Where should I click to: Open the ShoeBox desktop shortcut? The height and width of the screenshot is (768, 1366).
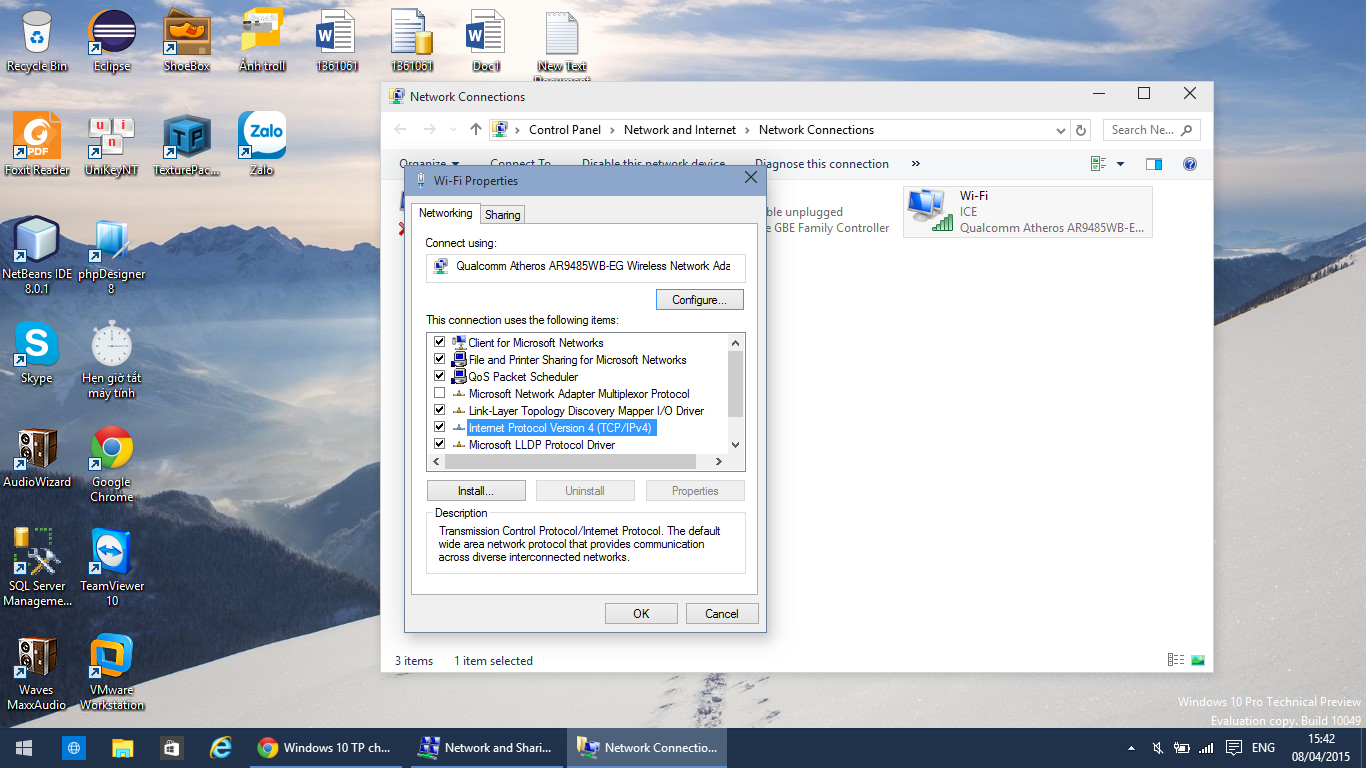coord(187,40)
